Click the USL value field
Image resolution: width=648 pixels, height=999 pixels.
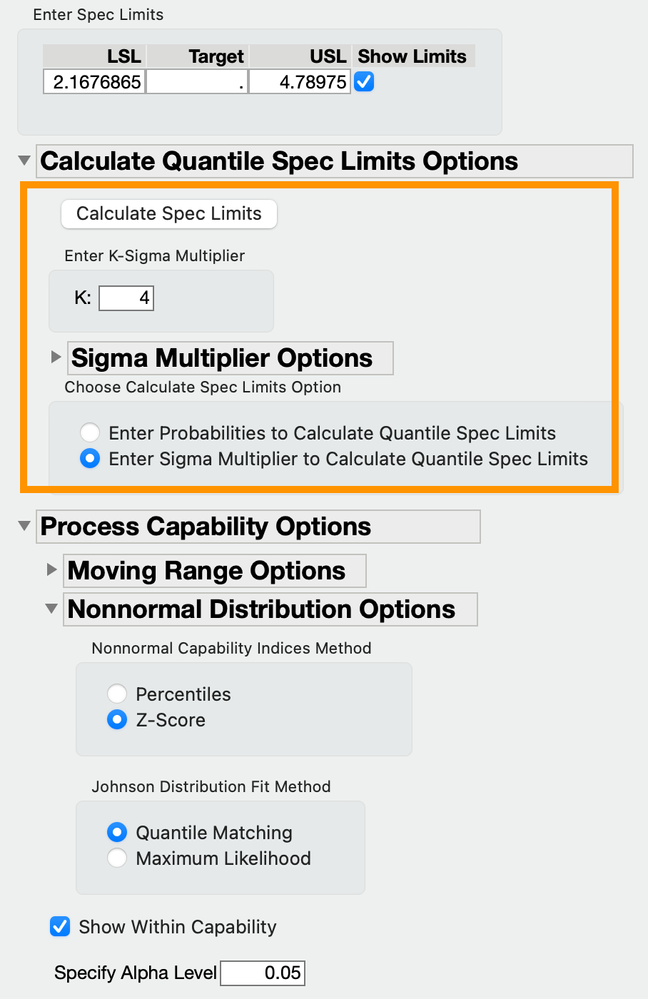click(x=299, y=82)
